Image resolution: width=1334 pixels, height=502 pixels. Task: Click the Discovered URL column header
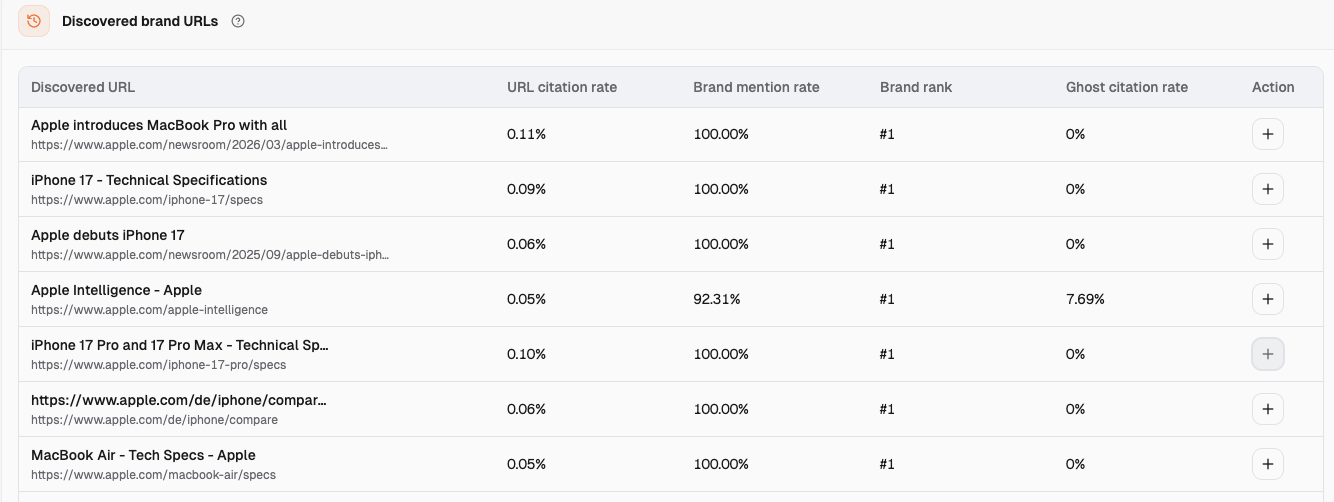(83, 87)
